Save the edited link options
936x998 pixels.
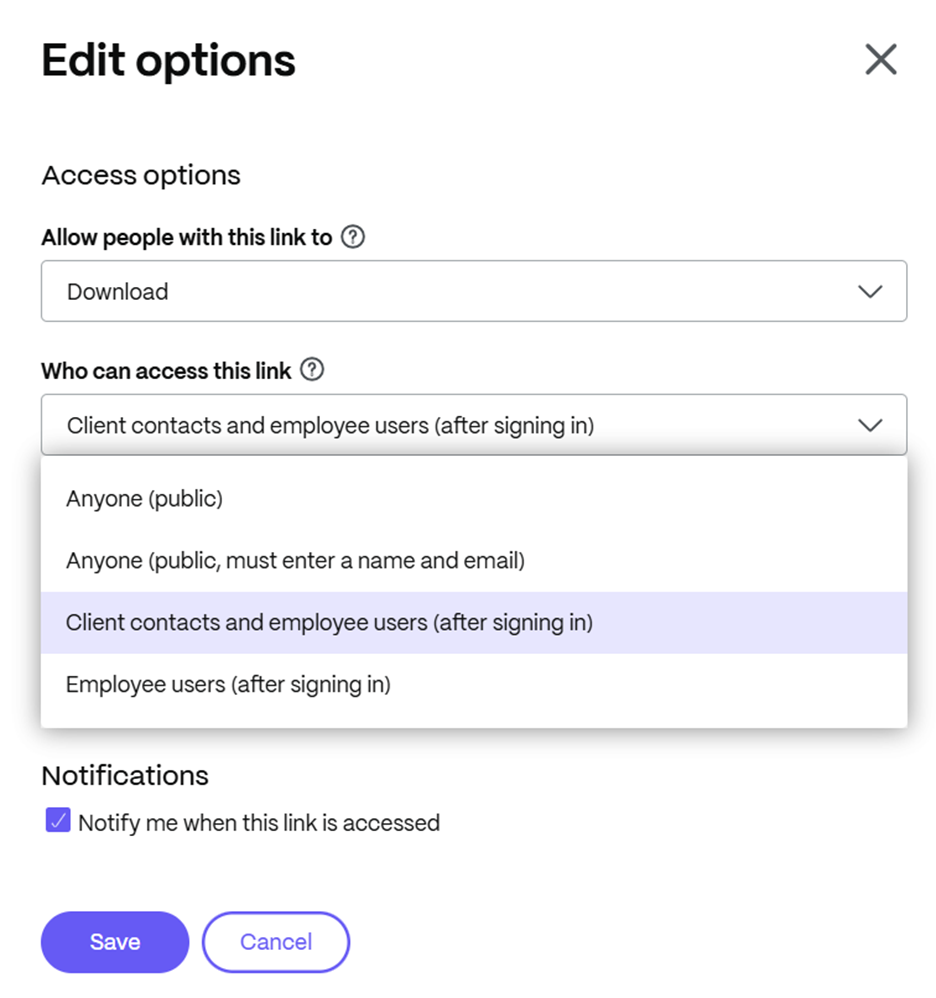[114, 941]
